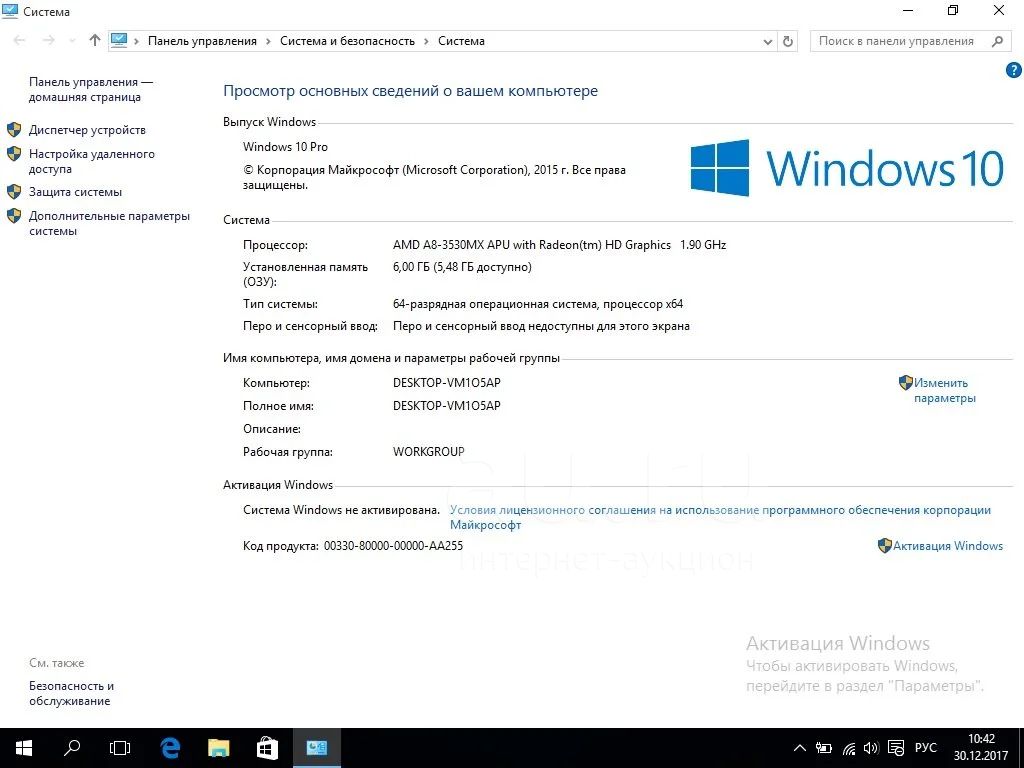Click computer name DESKTOP-VM1O5AP next to Компьютер
Image resolution: width=1024 pixels, height=768 pixels.
447,383
